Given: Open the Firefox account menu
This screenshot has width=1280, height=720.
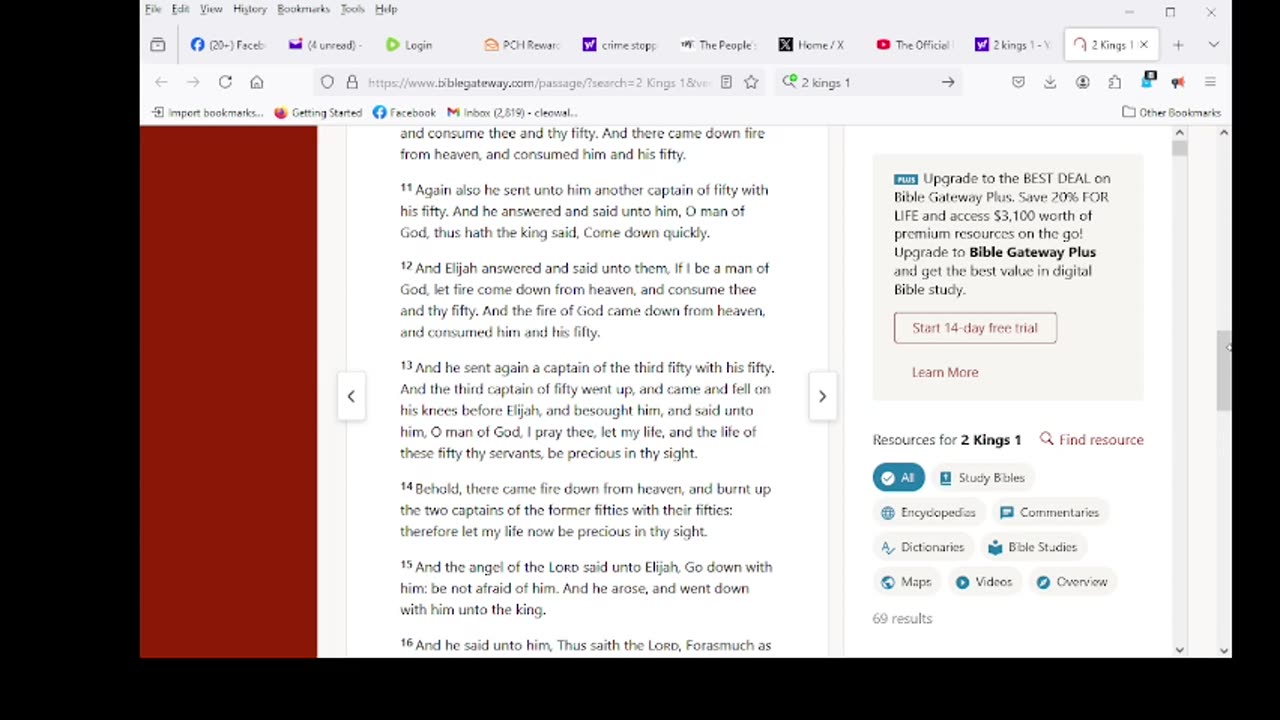Looking at the screenshot, I should click(x=1082, y=82).
